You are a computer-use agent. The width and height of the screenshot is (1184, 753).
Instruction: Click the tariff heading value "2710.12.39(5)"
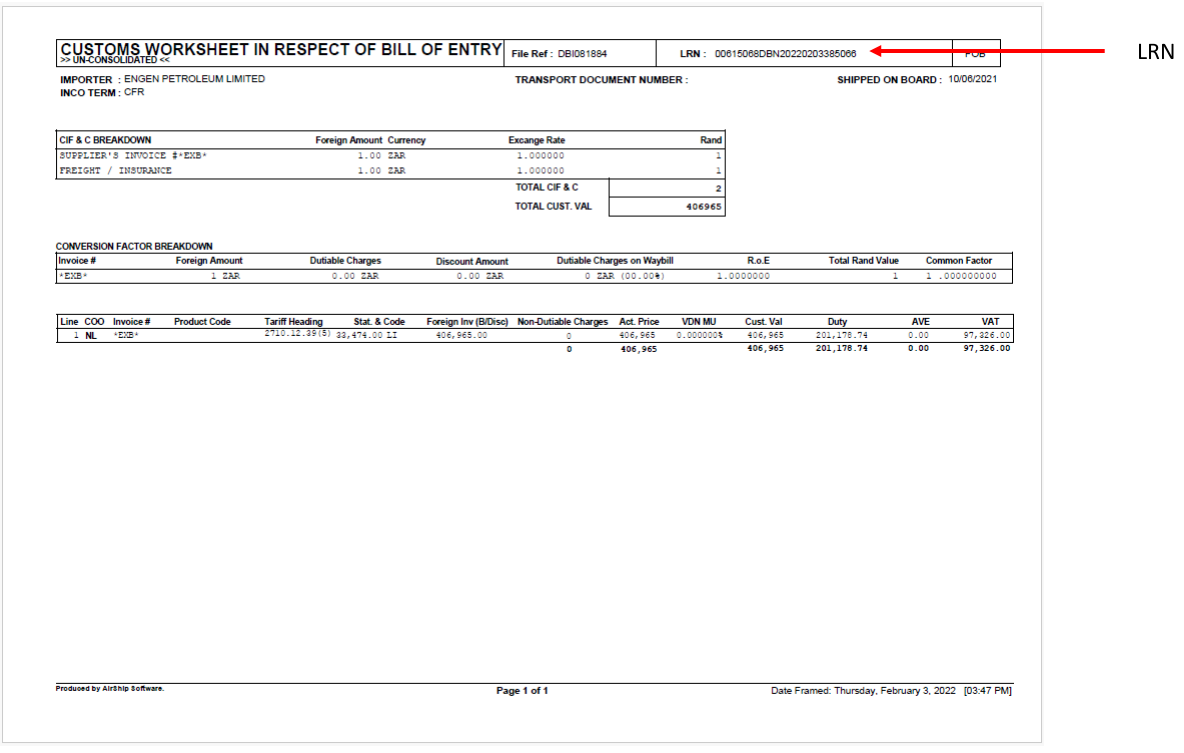298,333
